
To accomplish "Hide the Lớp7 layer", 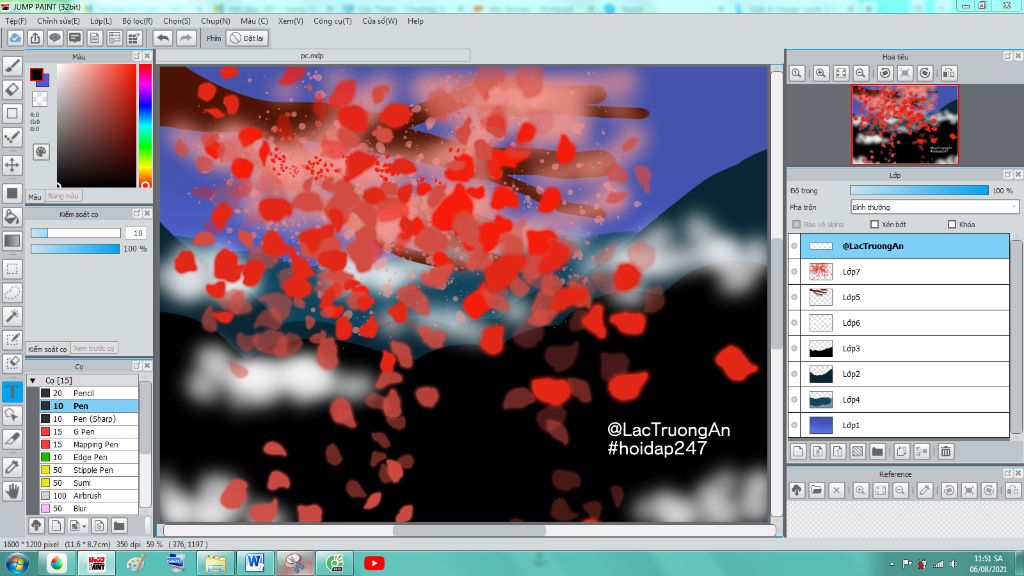I will (794, 272).
